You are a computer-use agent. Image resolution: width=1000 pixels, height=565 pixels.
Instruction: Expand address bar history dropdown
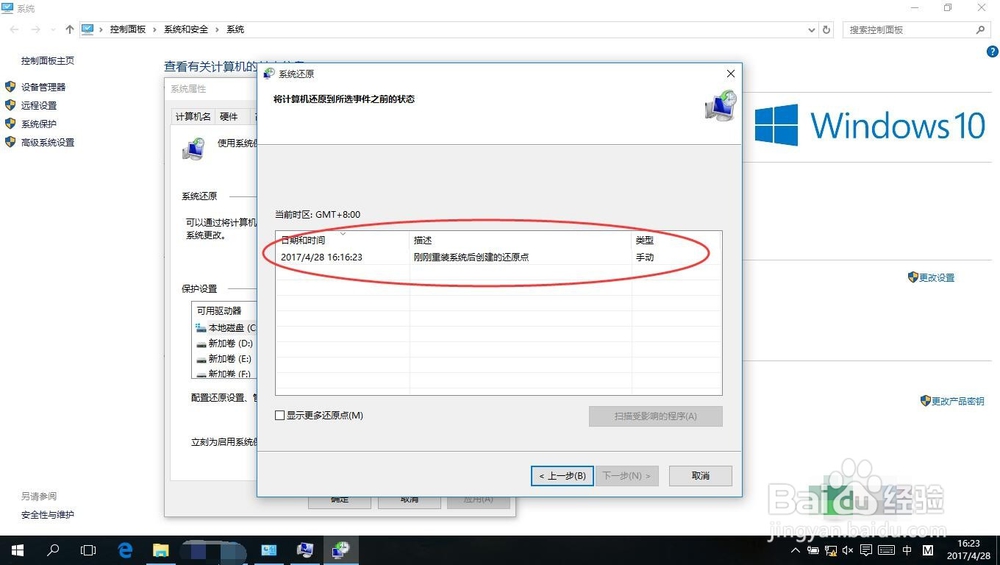(x=811, y=30)
